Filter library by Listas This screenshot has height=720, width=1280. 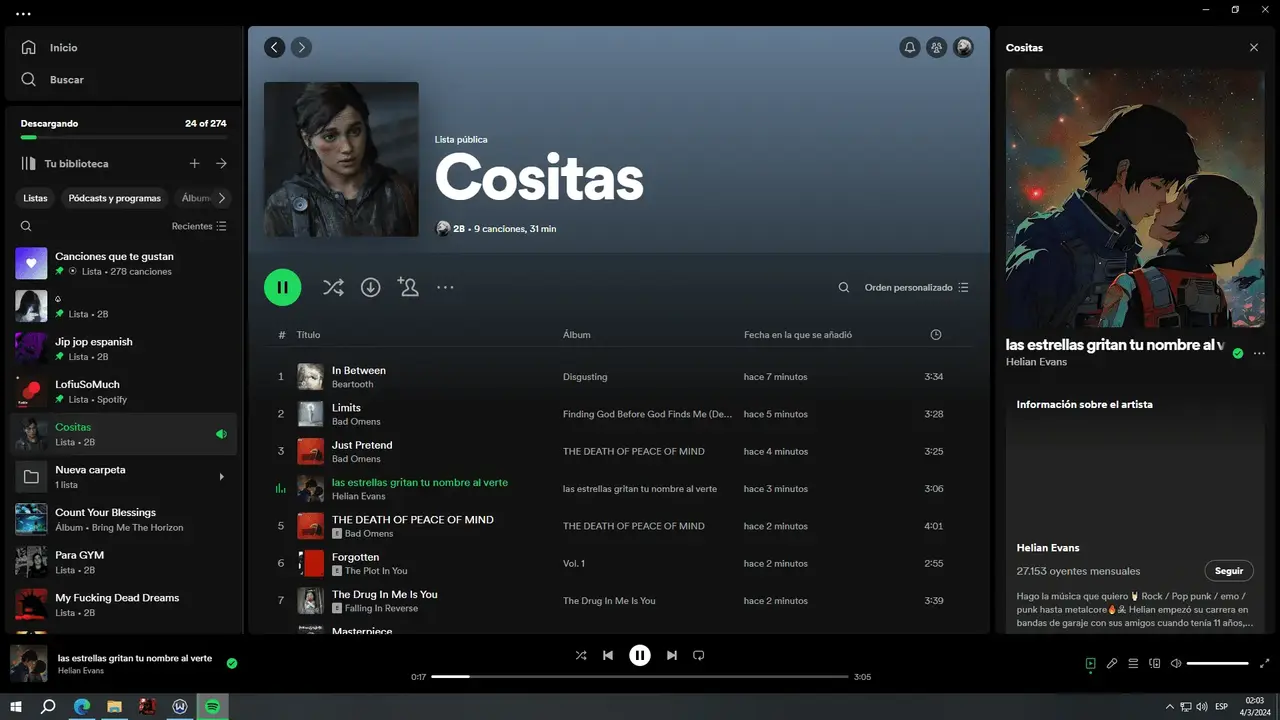[35, 198]
